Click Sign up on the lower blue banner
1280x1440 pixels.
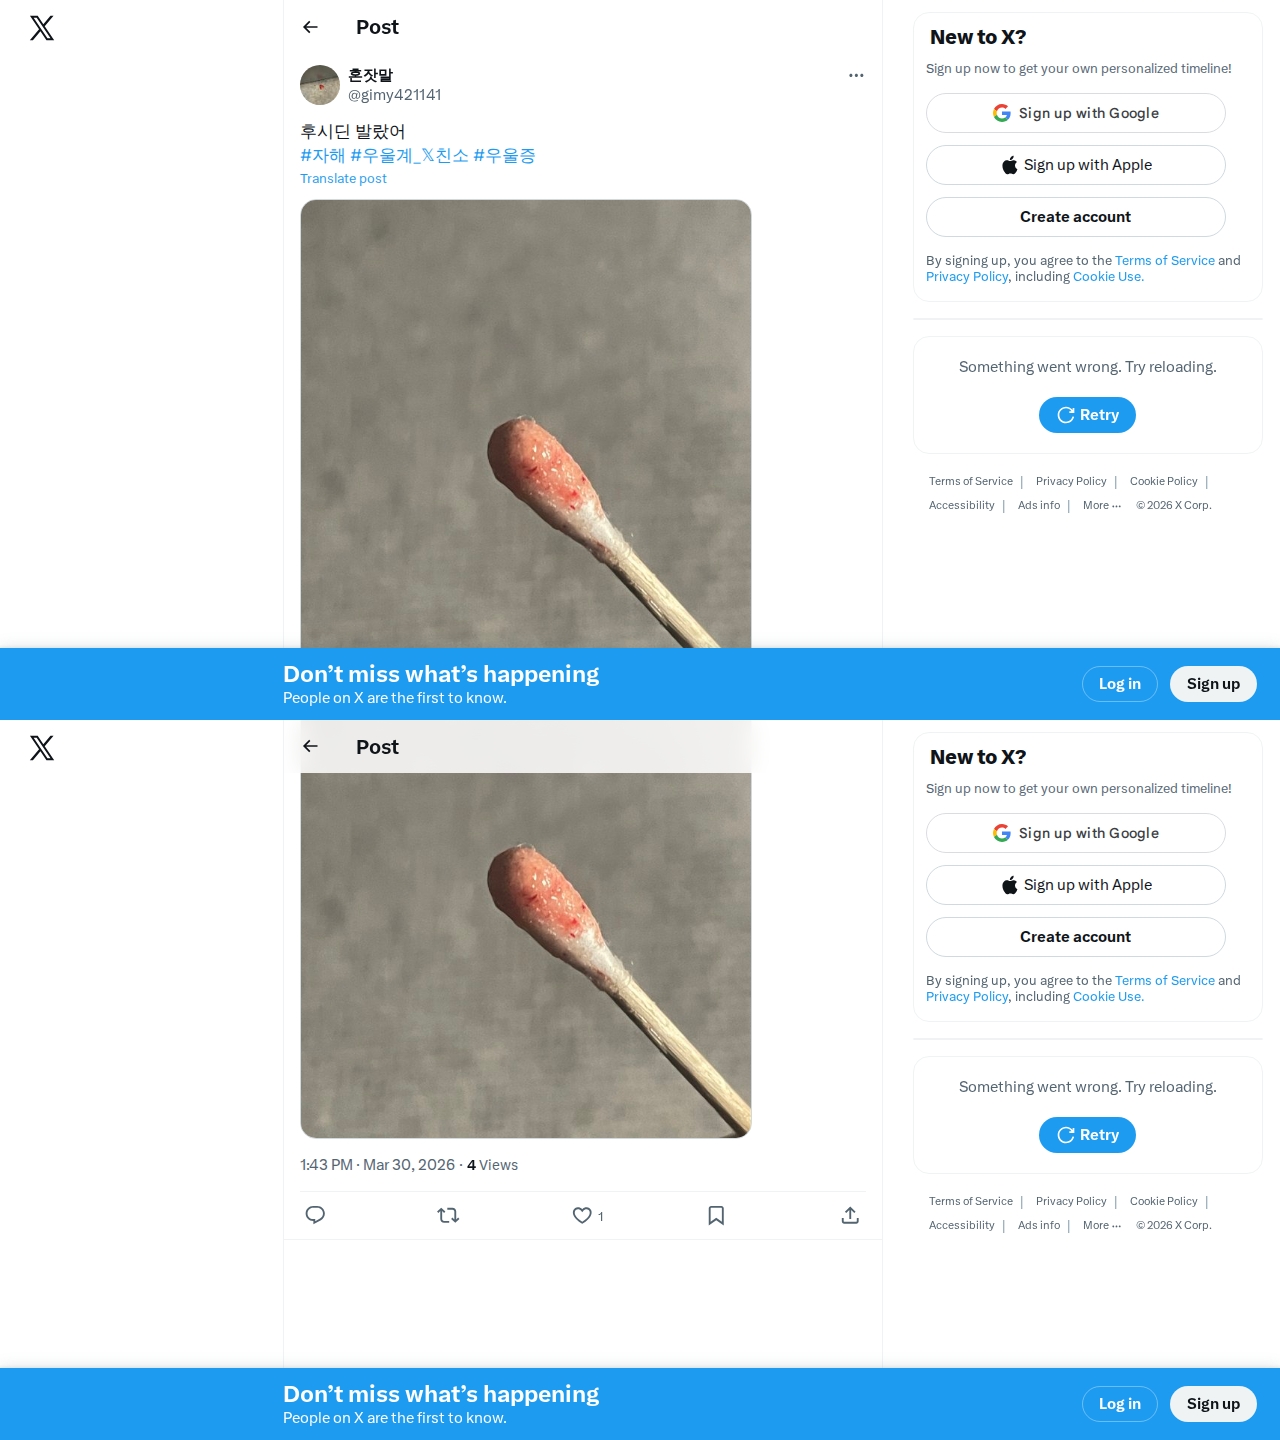point(1213,1404)
